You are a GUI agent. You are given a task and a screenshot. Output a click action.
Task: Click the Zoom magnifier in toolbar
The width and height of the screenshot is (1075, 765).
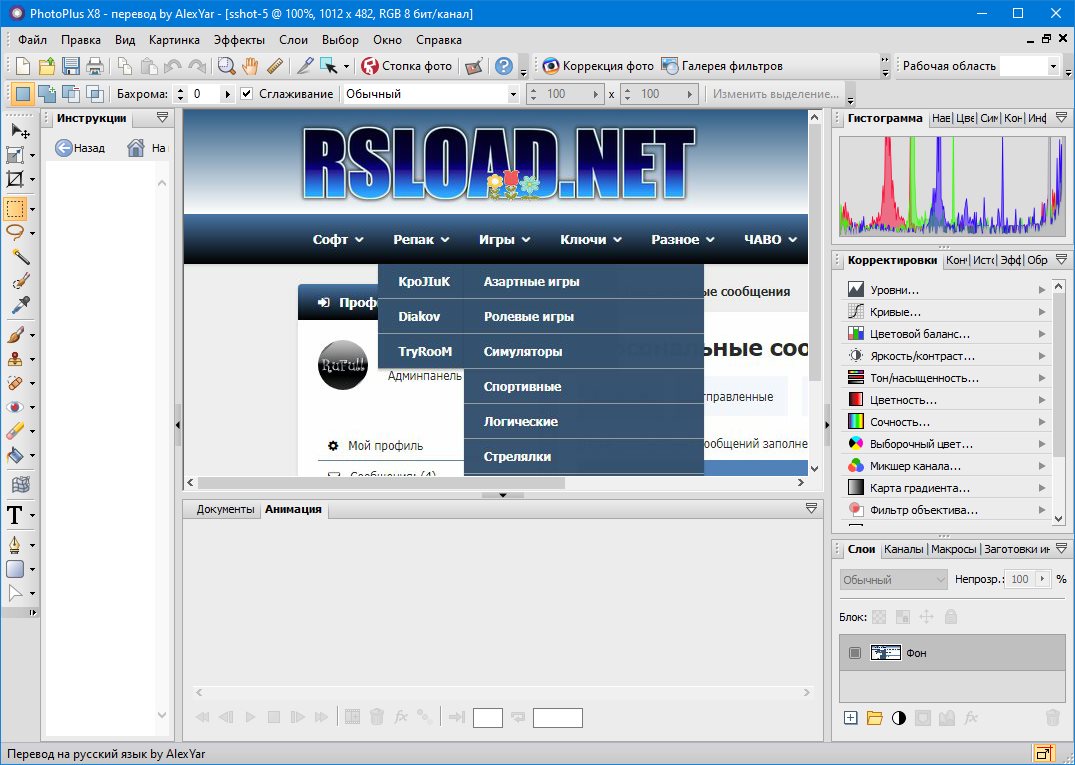tap(226, 66)
